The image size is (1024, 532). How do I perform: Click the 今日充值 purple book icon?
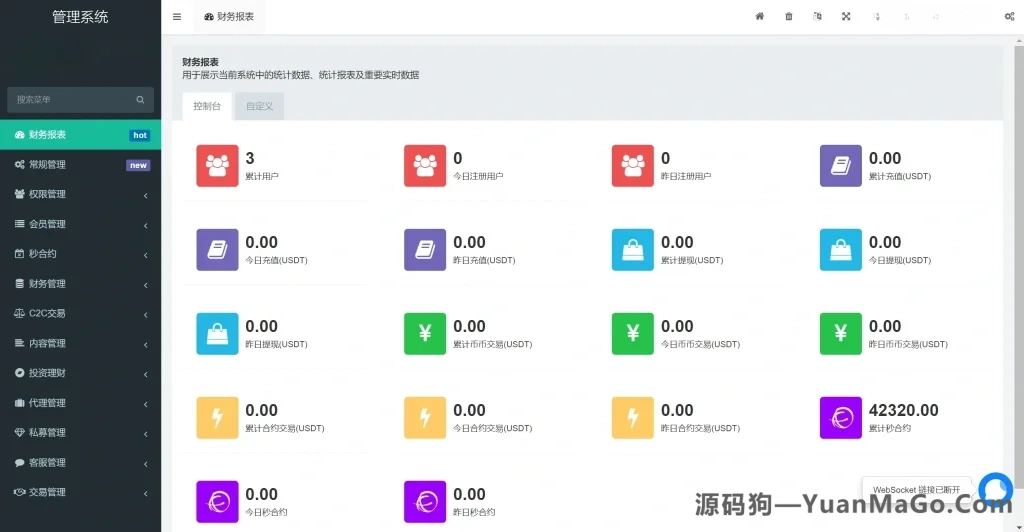click(217, 250)
